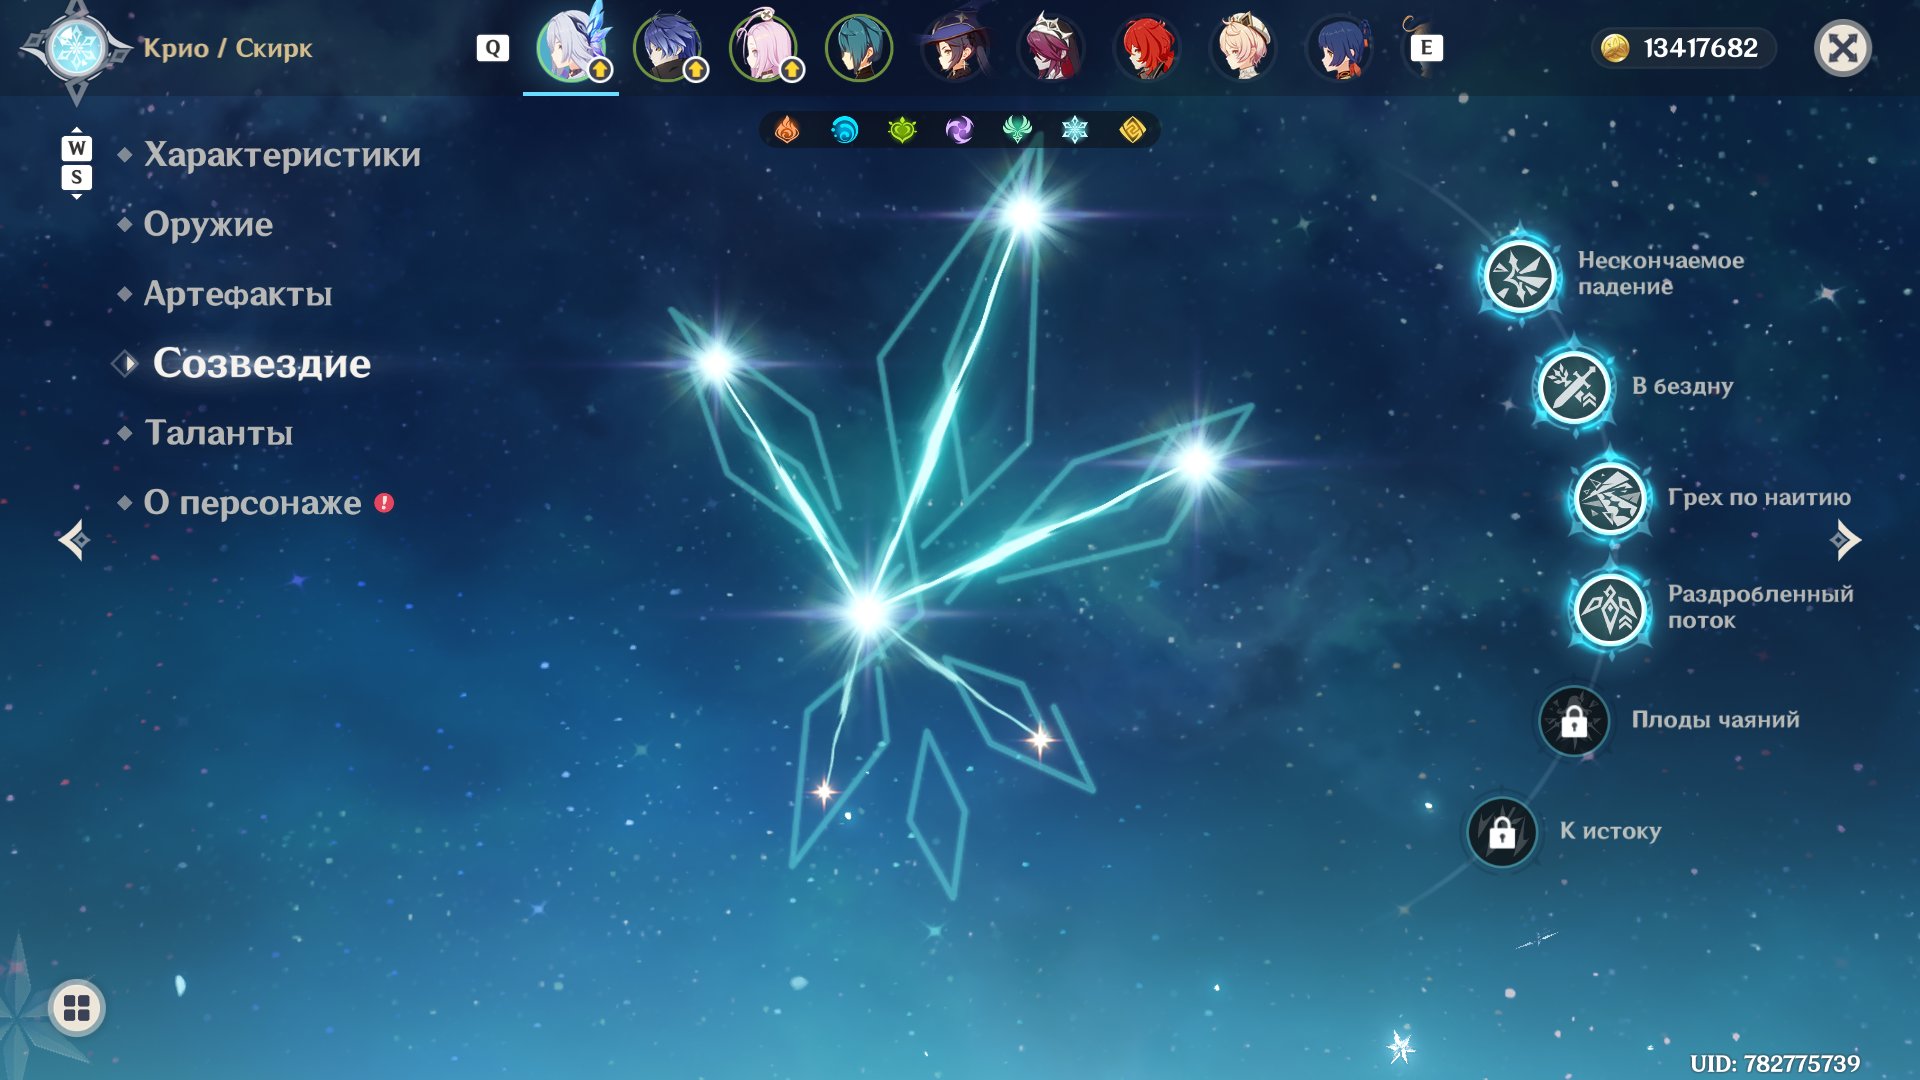The width and height of the screenshot is (1920, 1080).
Task: Click the Нескончаемое падение label
Action: [1661, 273]
